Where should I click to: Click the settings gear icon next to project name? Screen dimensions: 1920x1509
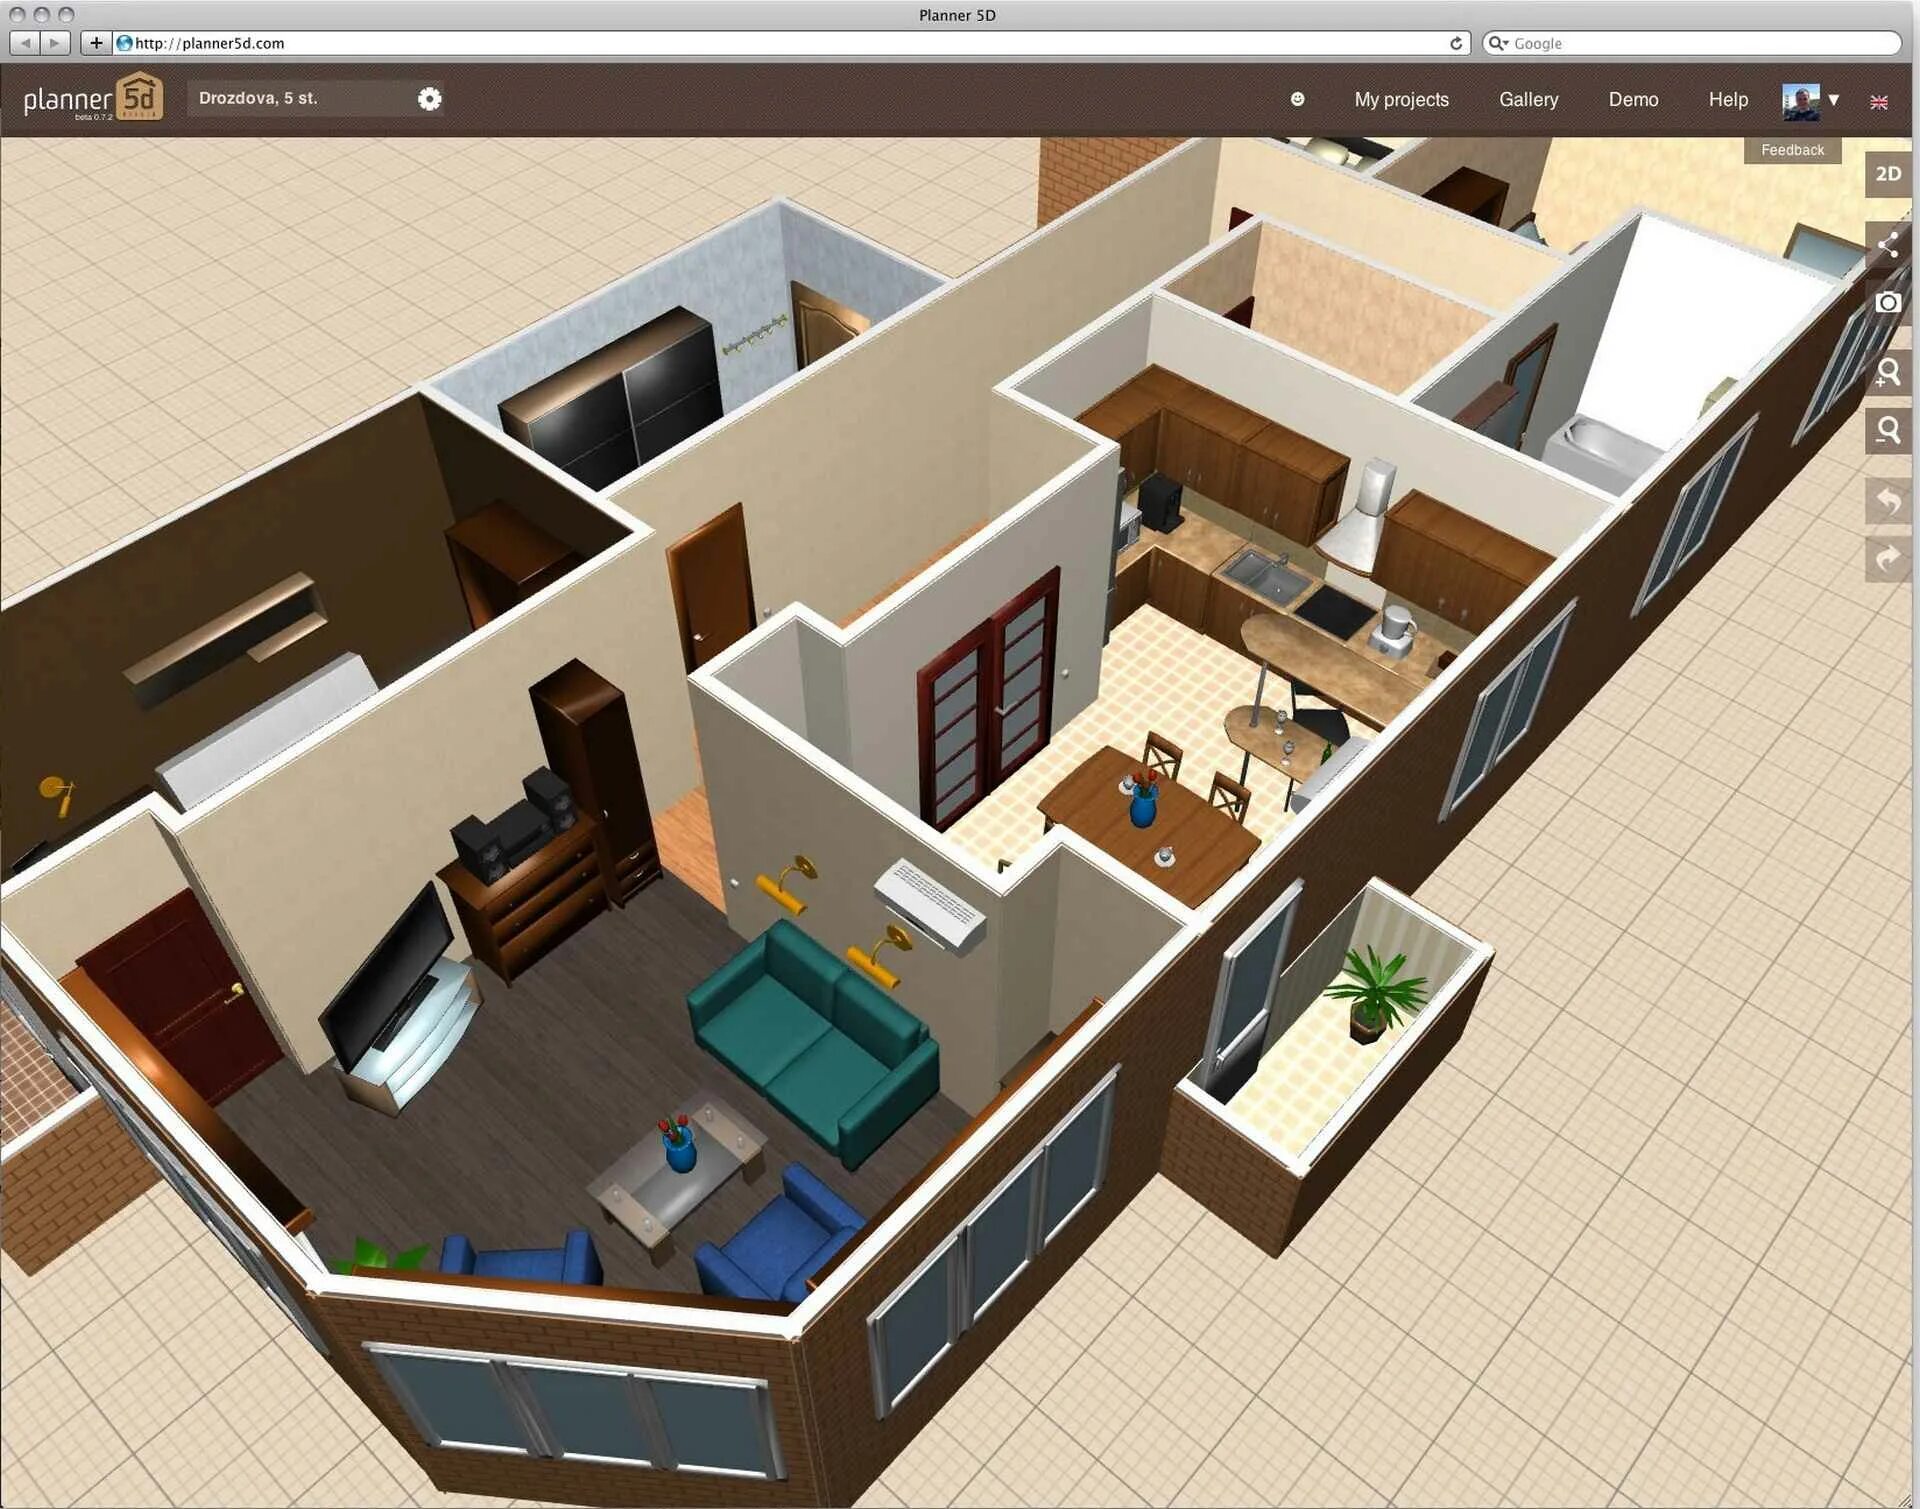point(432,98)
